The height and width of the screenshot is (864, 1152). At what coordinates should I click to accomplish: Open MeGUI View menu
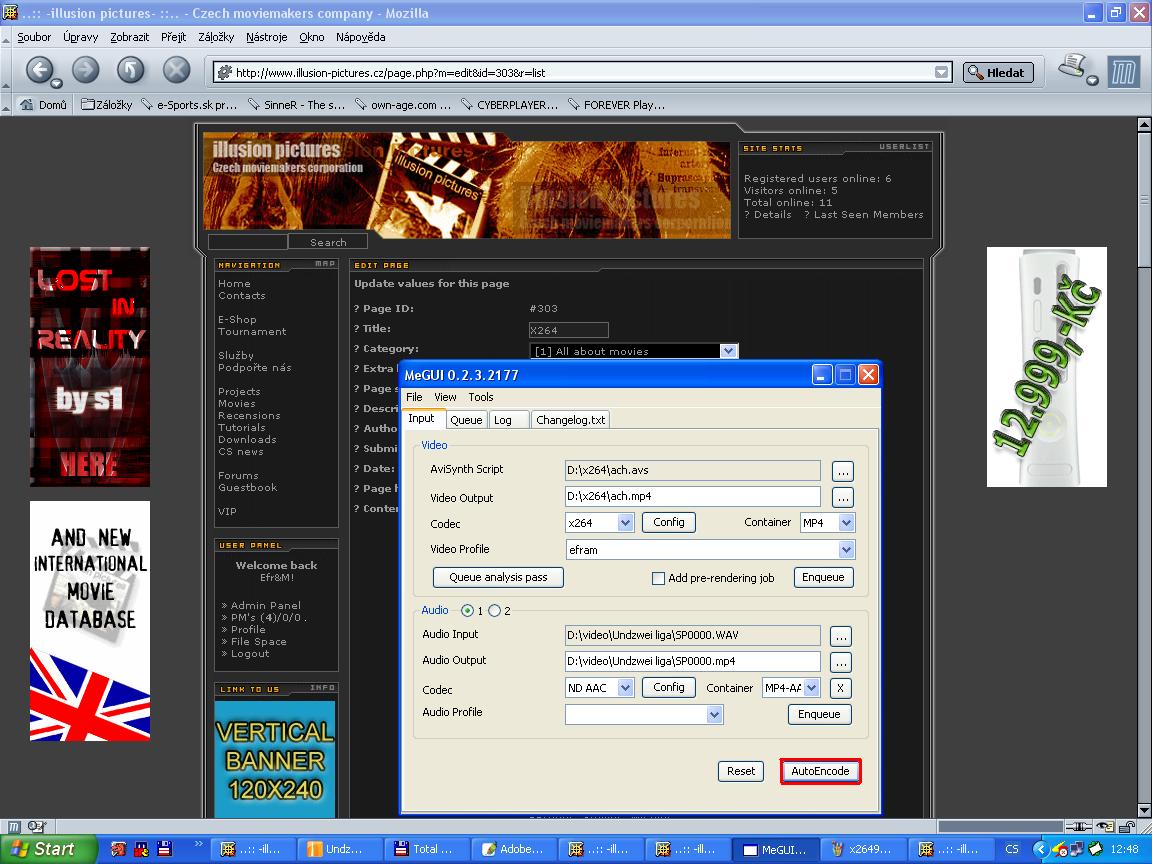(445, 397)
